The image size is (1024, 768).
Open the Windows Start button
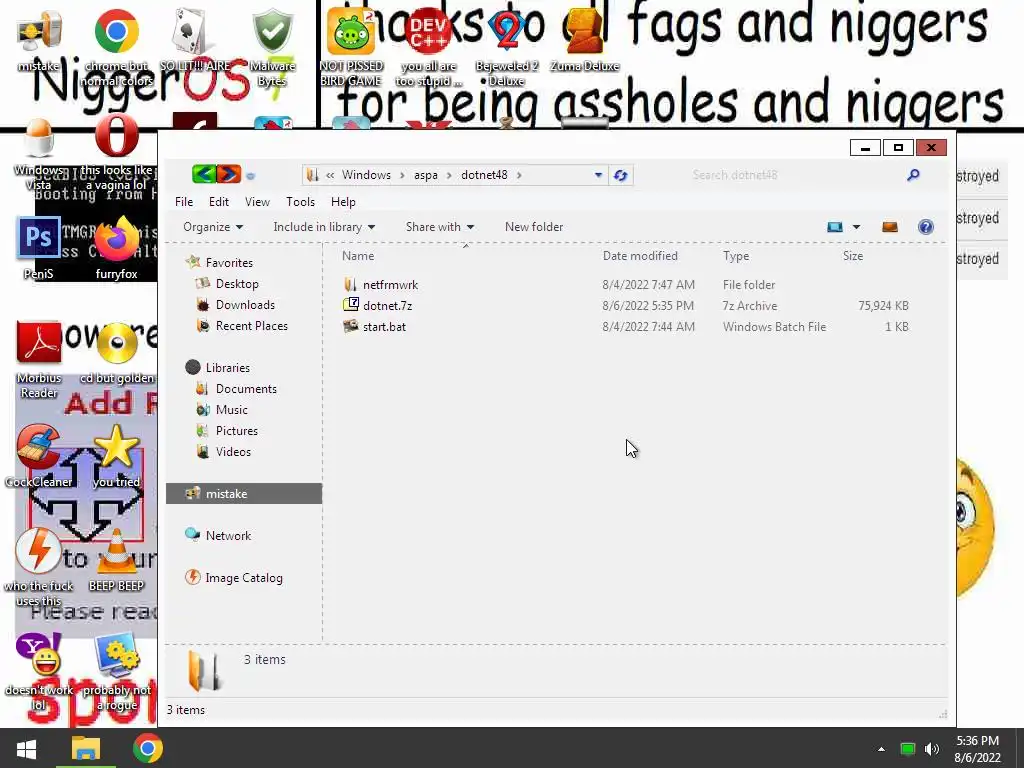26,748
